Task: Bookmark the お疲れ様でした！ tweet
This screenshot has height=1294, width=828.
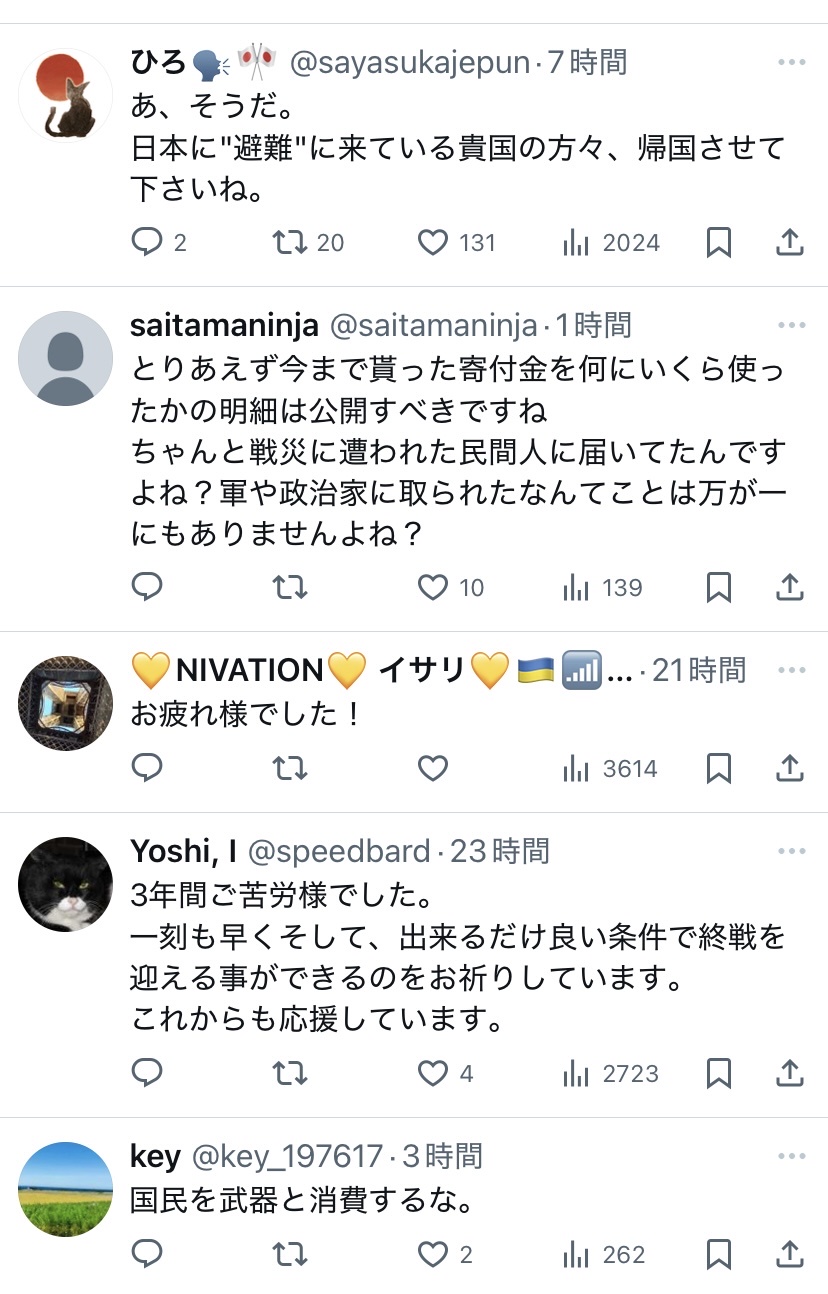Action: pos(719,768)
